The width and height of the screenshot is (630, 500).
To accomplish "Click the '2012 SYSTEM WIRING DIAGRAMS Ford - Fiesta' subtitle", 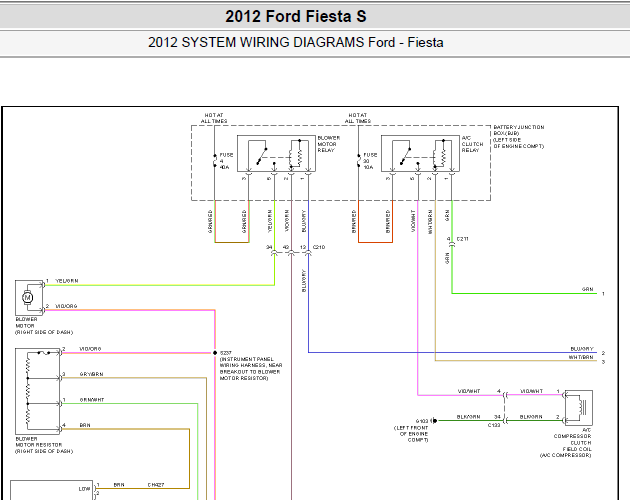I will (x=296, y=42).
